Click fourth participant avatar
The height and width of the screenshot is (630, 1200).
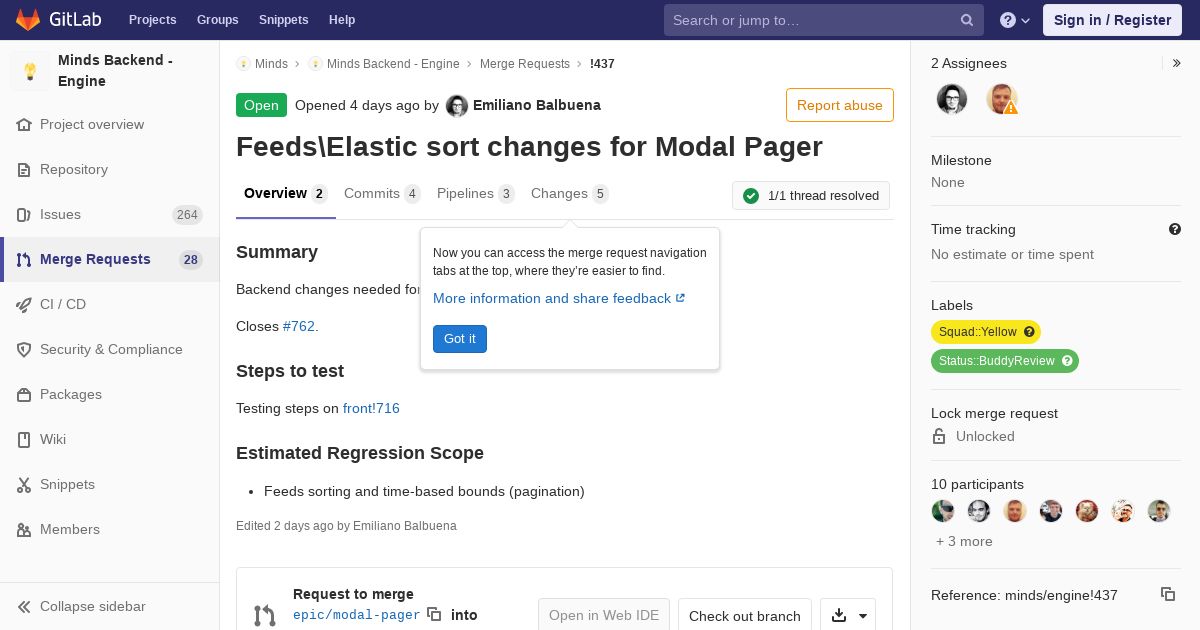(x=1051, y=511)
